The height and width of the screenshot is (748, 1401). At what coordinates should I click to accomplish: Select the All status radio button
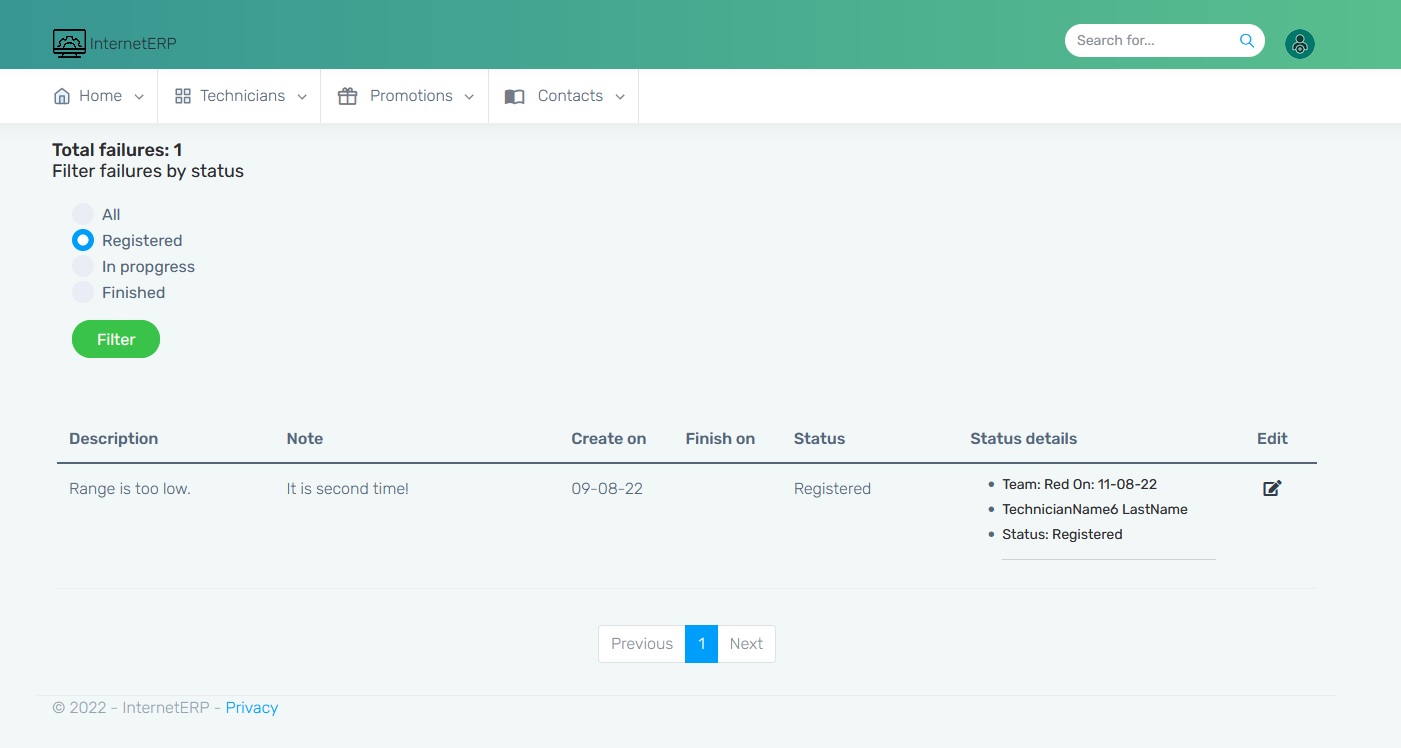(x=83, y=214)
